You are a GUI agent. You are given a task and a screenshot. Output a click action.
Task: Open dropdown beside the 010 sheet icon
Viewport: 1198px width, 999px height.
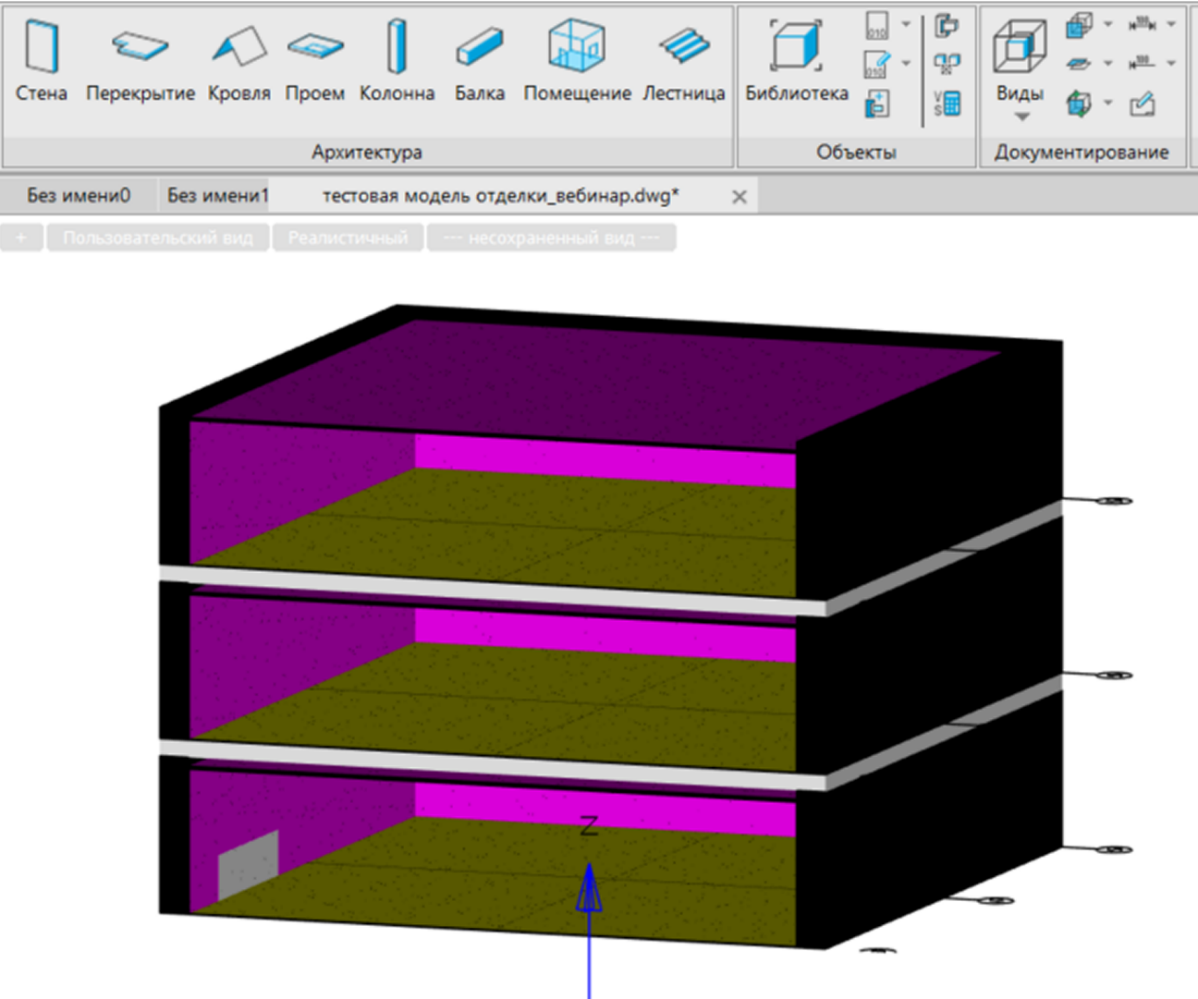(x=905, y=24)
